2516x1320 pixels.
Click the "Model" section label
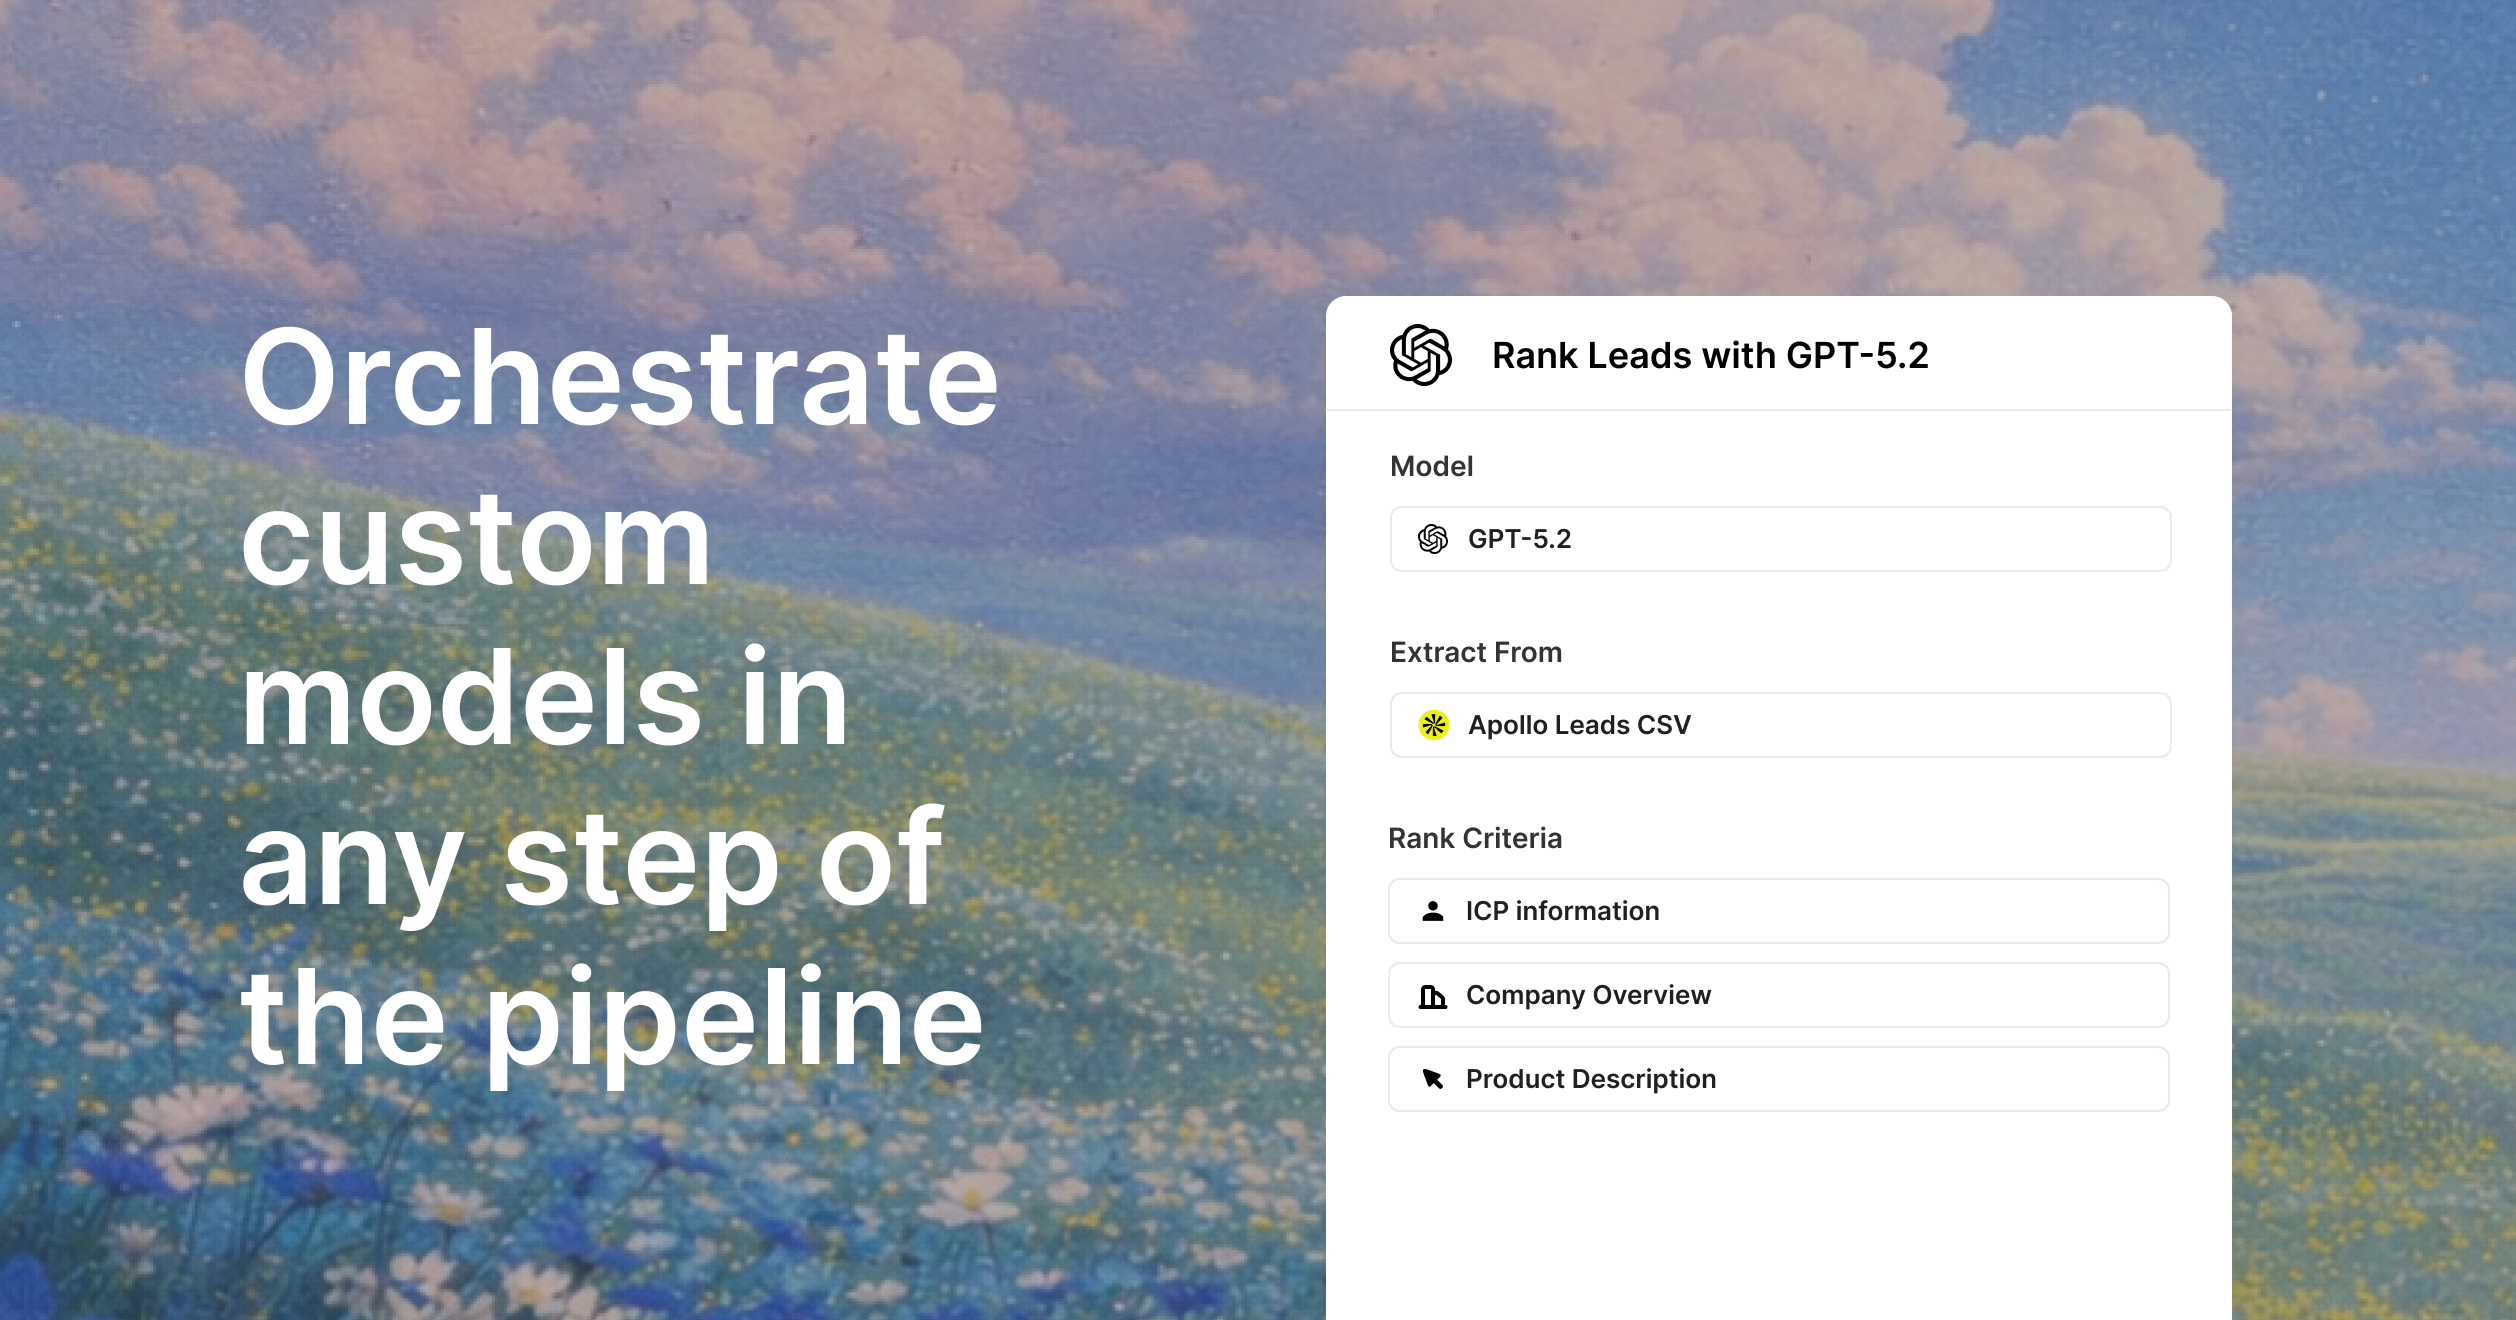(x=1431, y=466)
